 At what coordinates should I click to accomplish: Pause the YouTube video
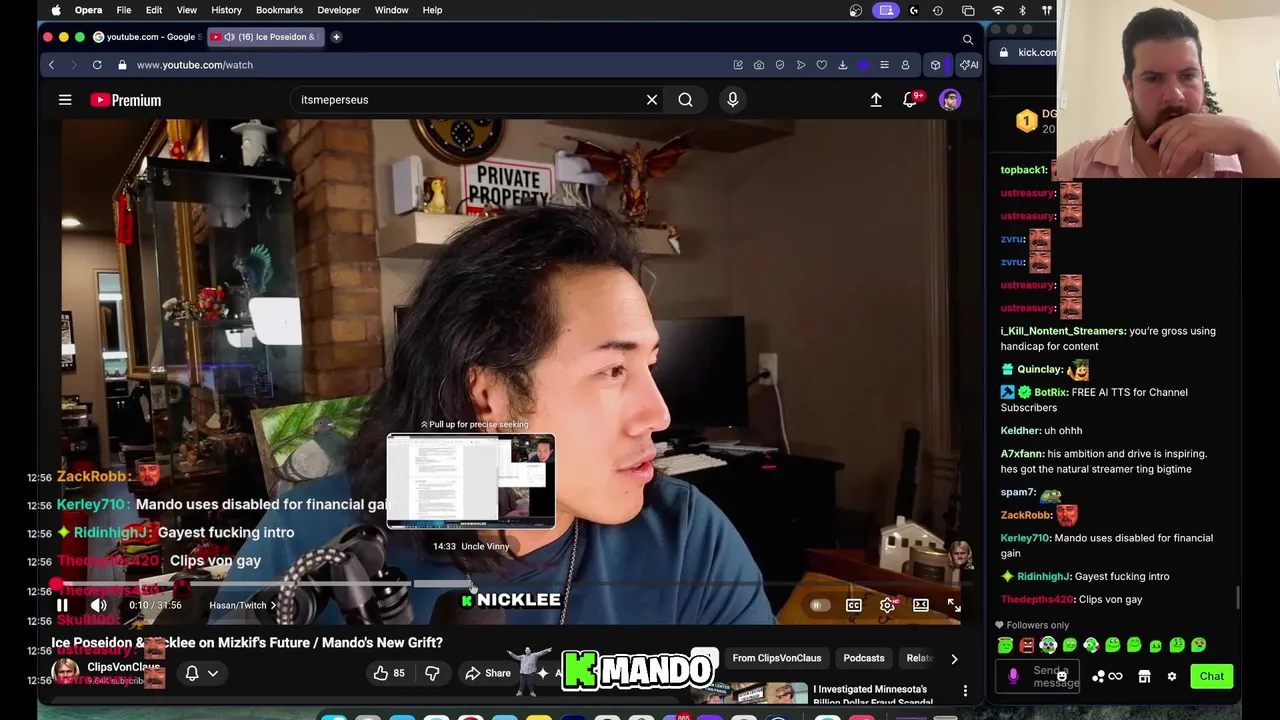pos(62,605)
